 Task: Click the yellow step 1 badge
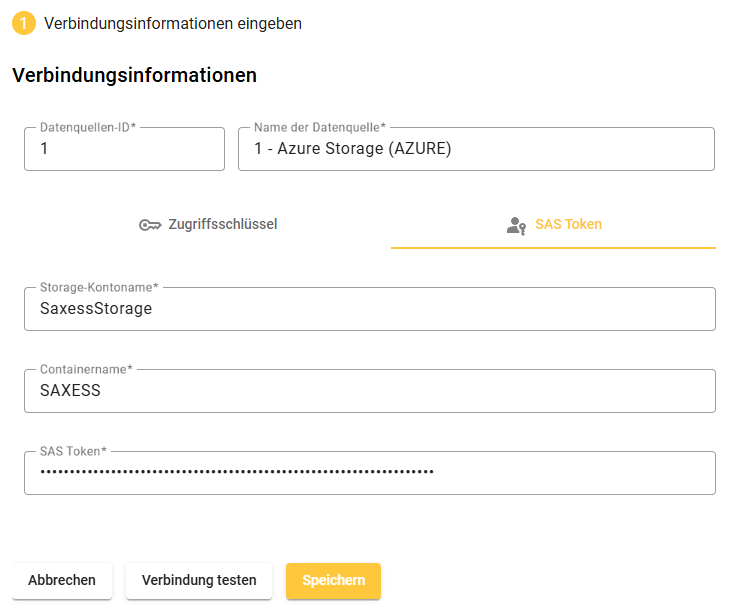24,23
